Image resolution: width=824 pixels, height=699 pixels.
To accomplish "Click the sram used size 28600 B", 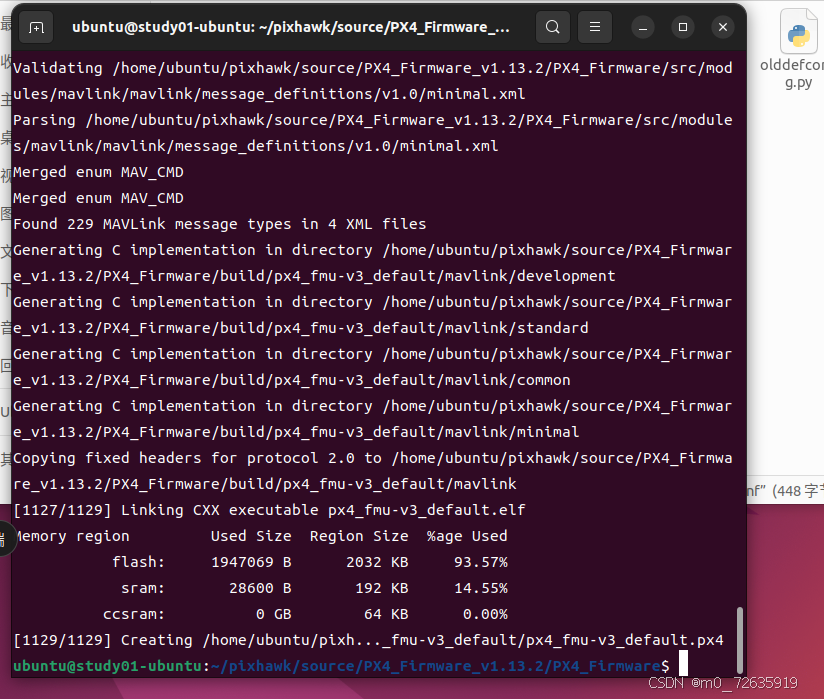I will [260, 588].
